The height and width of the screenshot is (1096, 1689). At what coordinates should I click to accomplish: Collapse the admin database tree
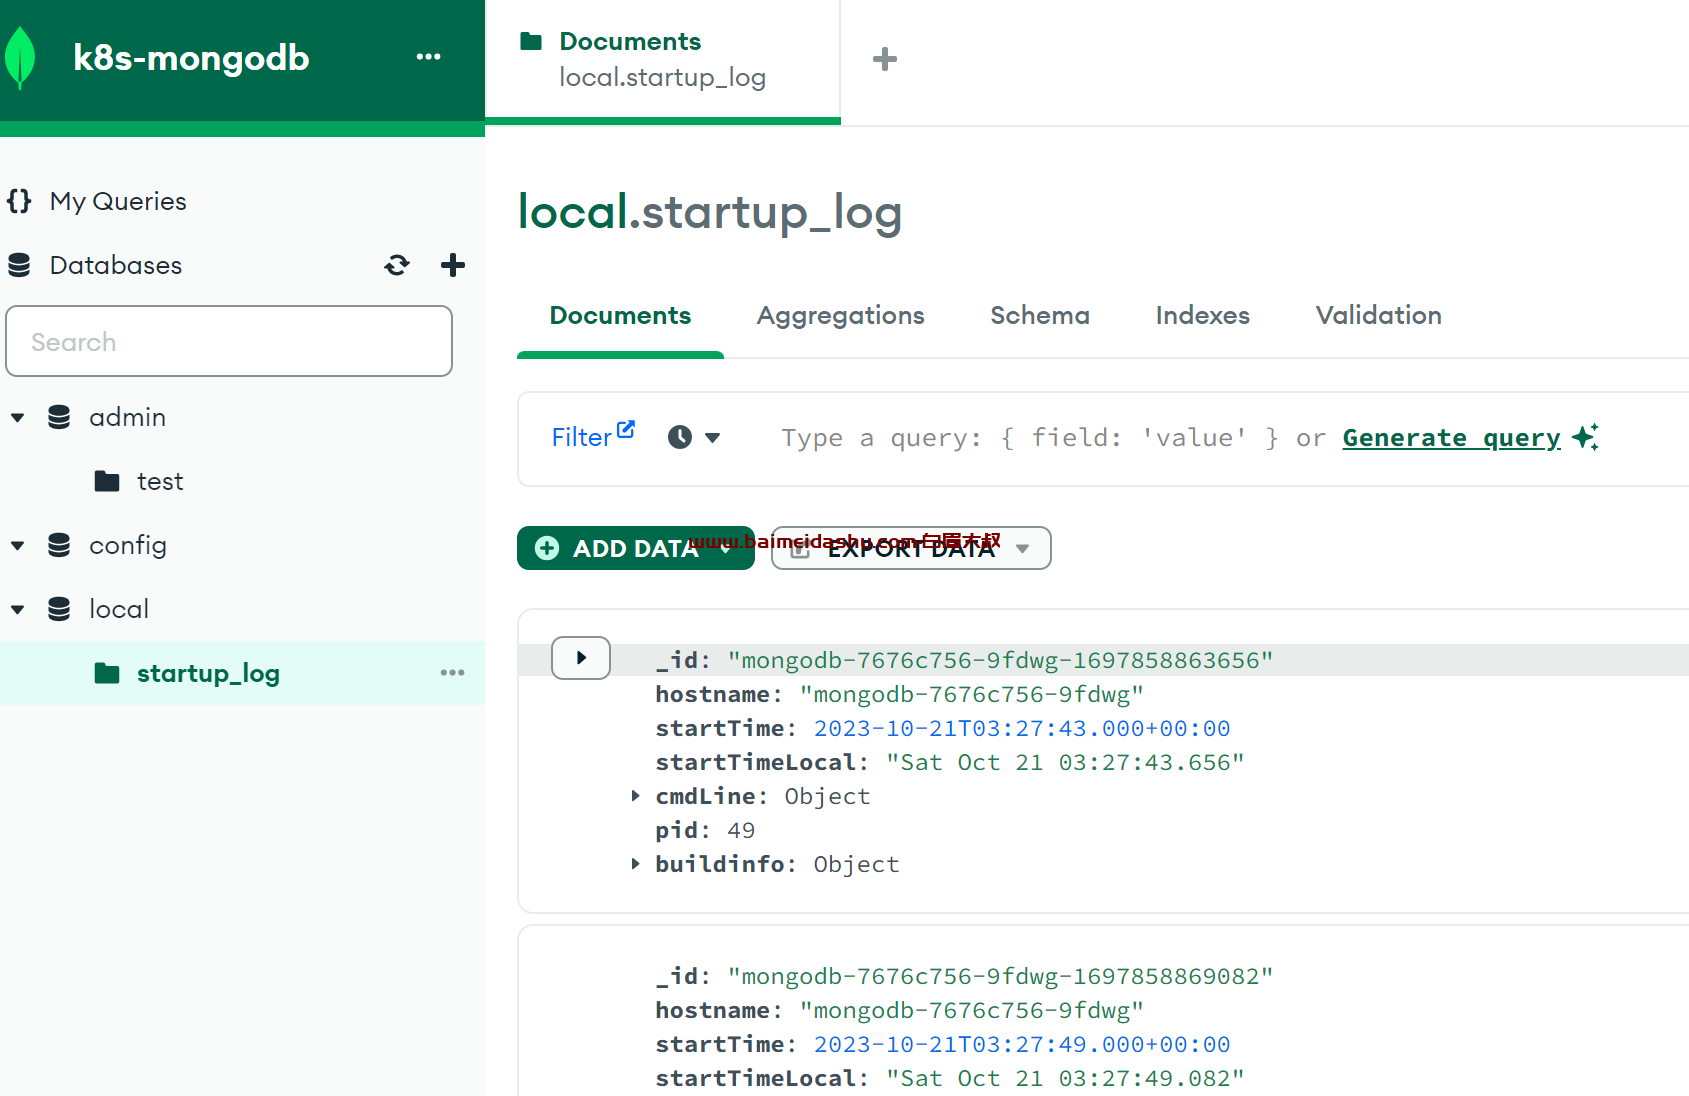point(18,417)
